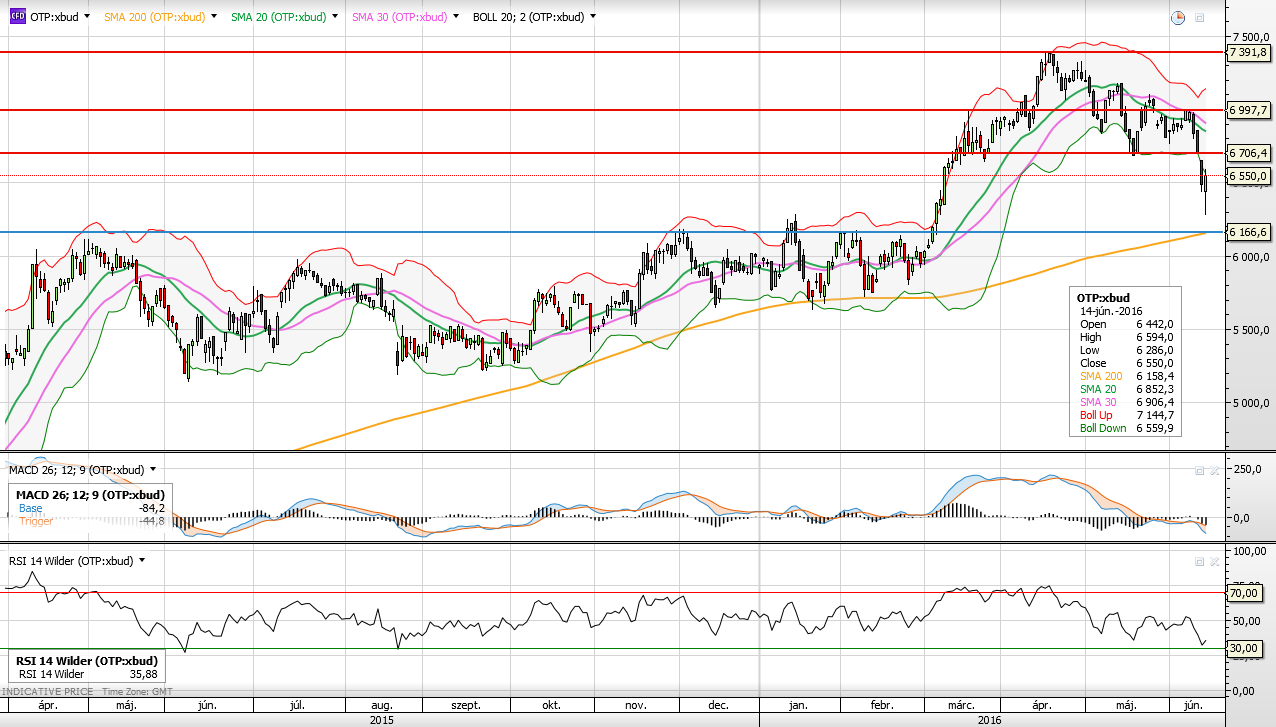Click the Close 6 550,0 row
Image resolution: width=1276 pixels, height=727 pixels.
click(1126, 363)
